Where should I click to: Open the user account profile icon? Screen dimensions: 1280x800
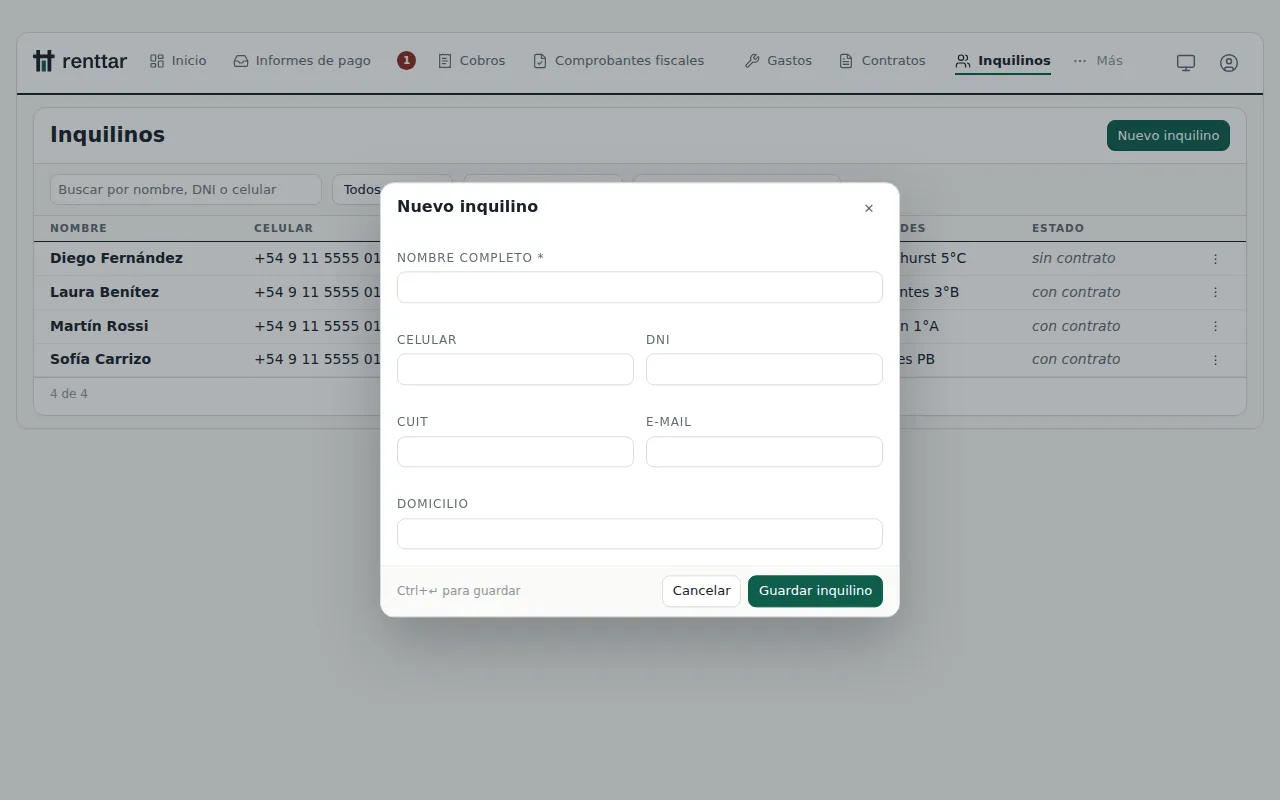pyautogui.click(x=1229, y=62)
